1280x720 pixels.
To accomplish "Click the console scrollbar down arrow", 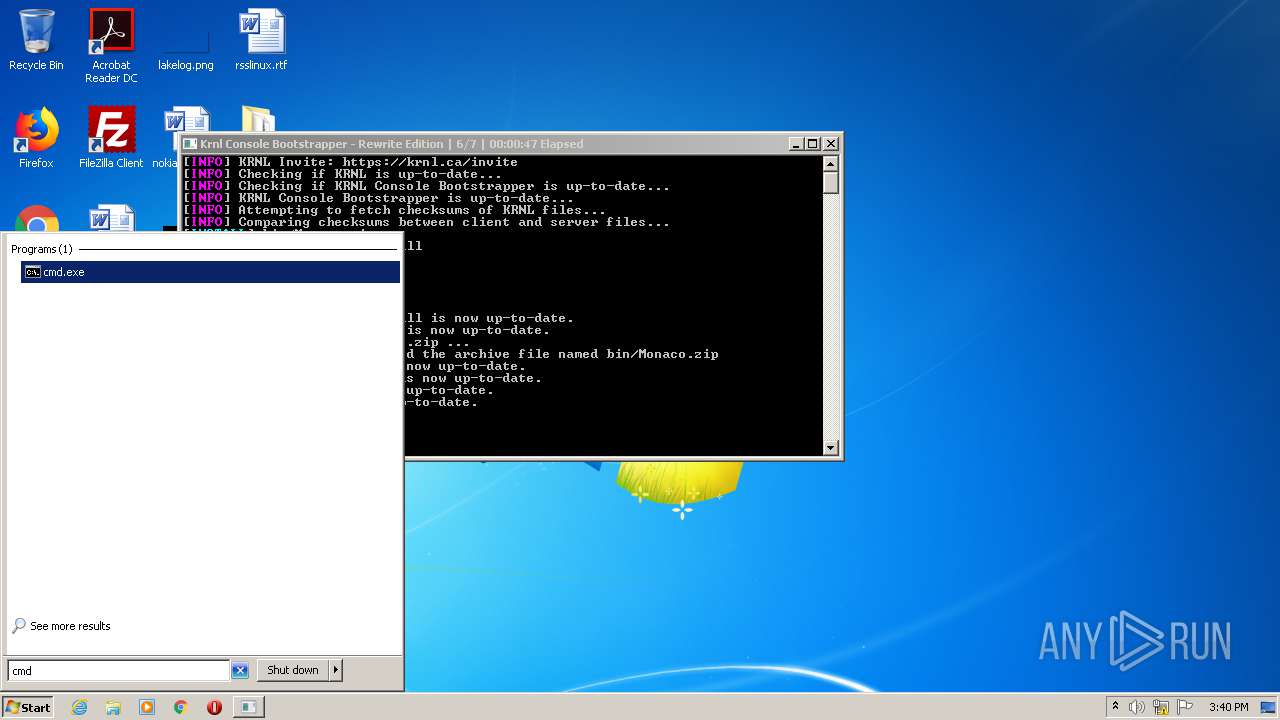I will pyautogui.click(x=830, y=448).
